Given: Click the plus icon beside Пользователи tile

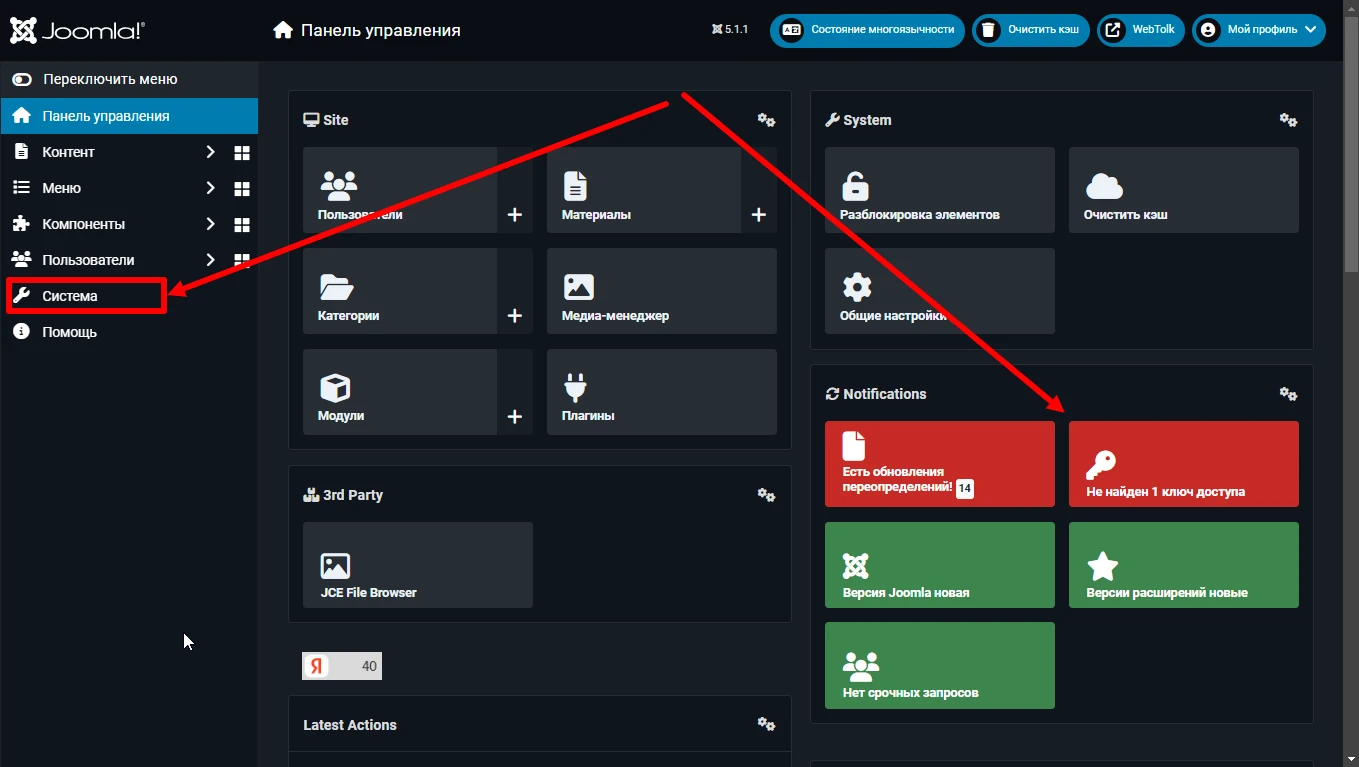Looking at the screenshot, I should (514, 214).
